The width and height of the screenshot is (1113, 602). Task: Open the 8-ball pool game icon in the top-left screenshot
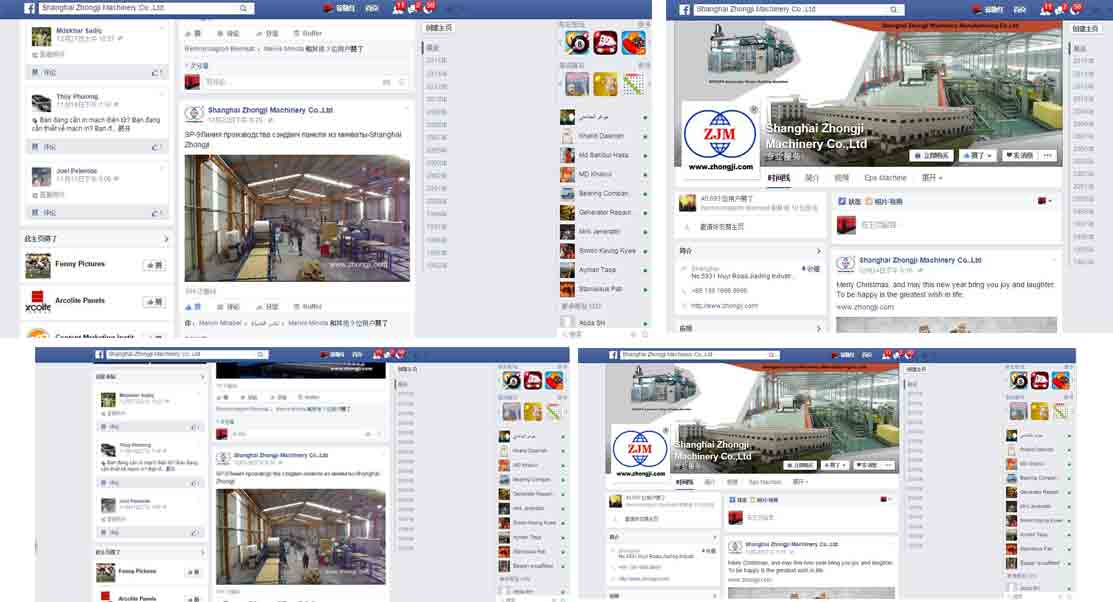point(575,43)
